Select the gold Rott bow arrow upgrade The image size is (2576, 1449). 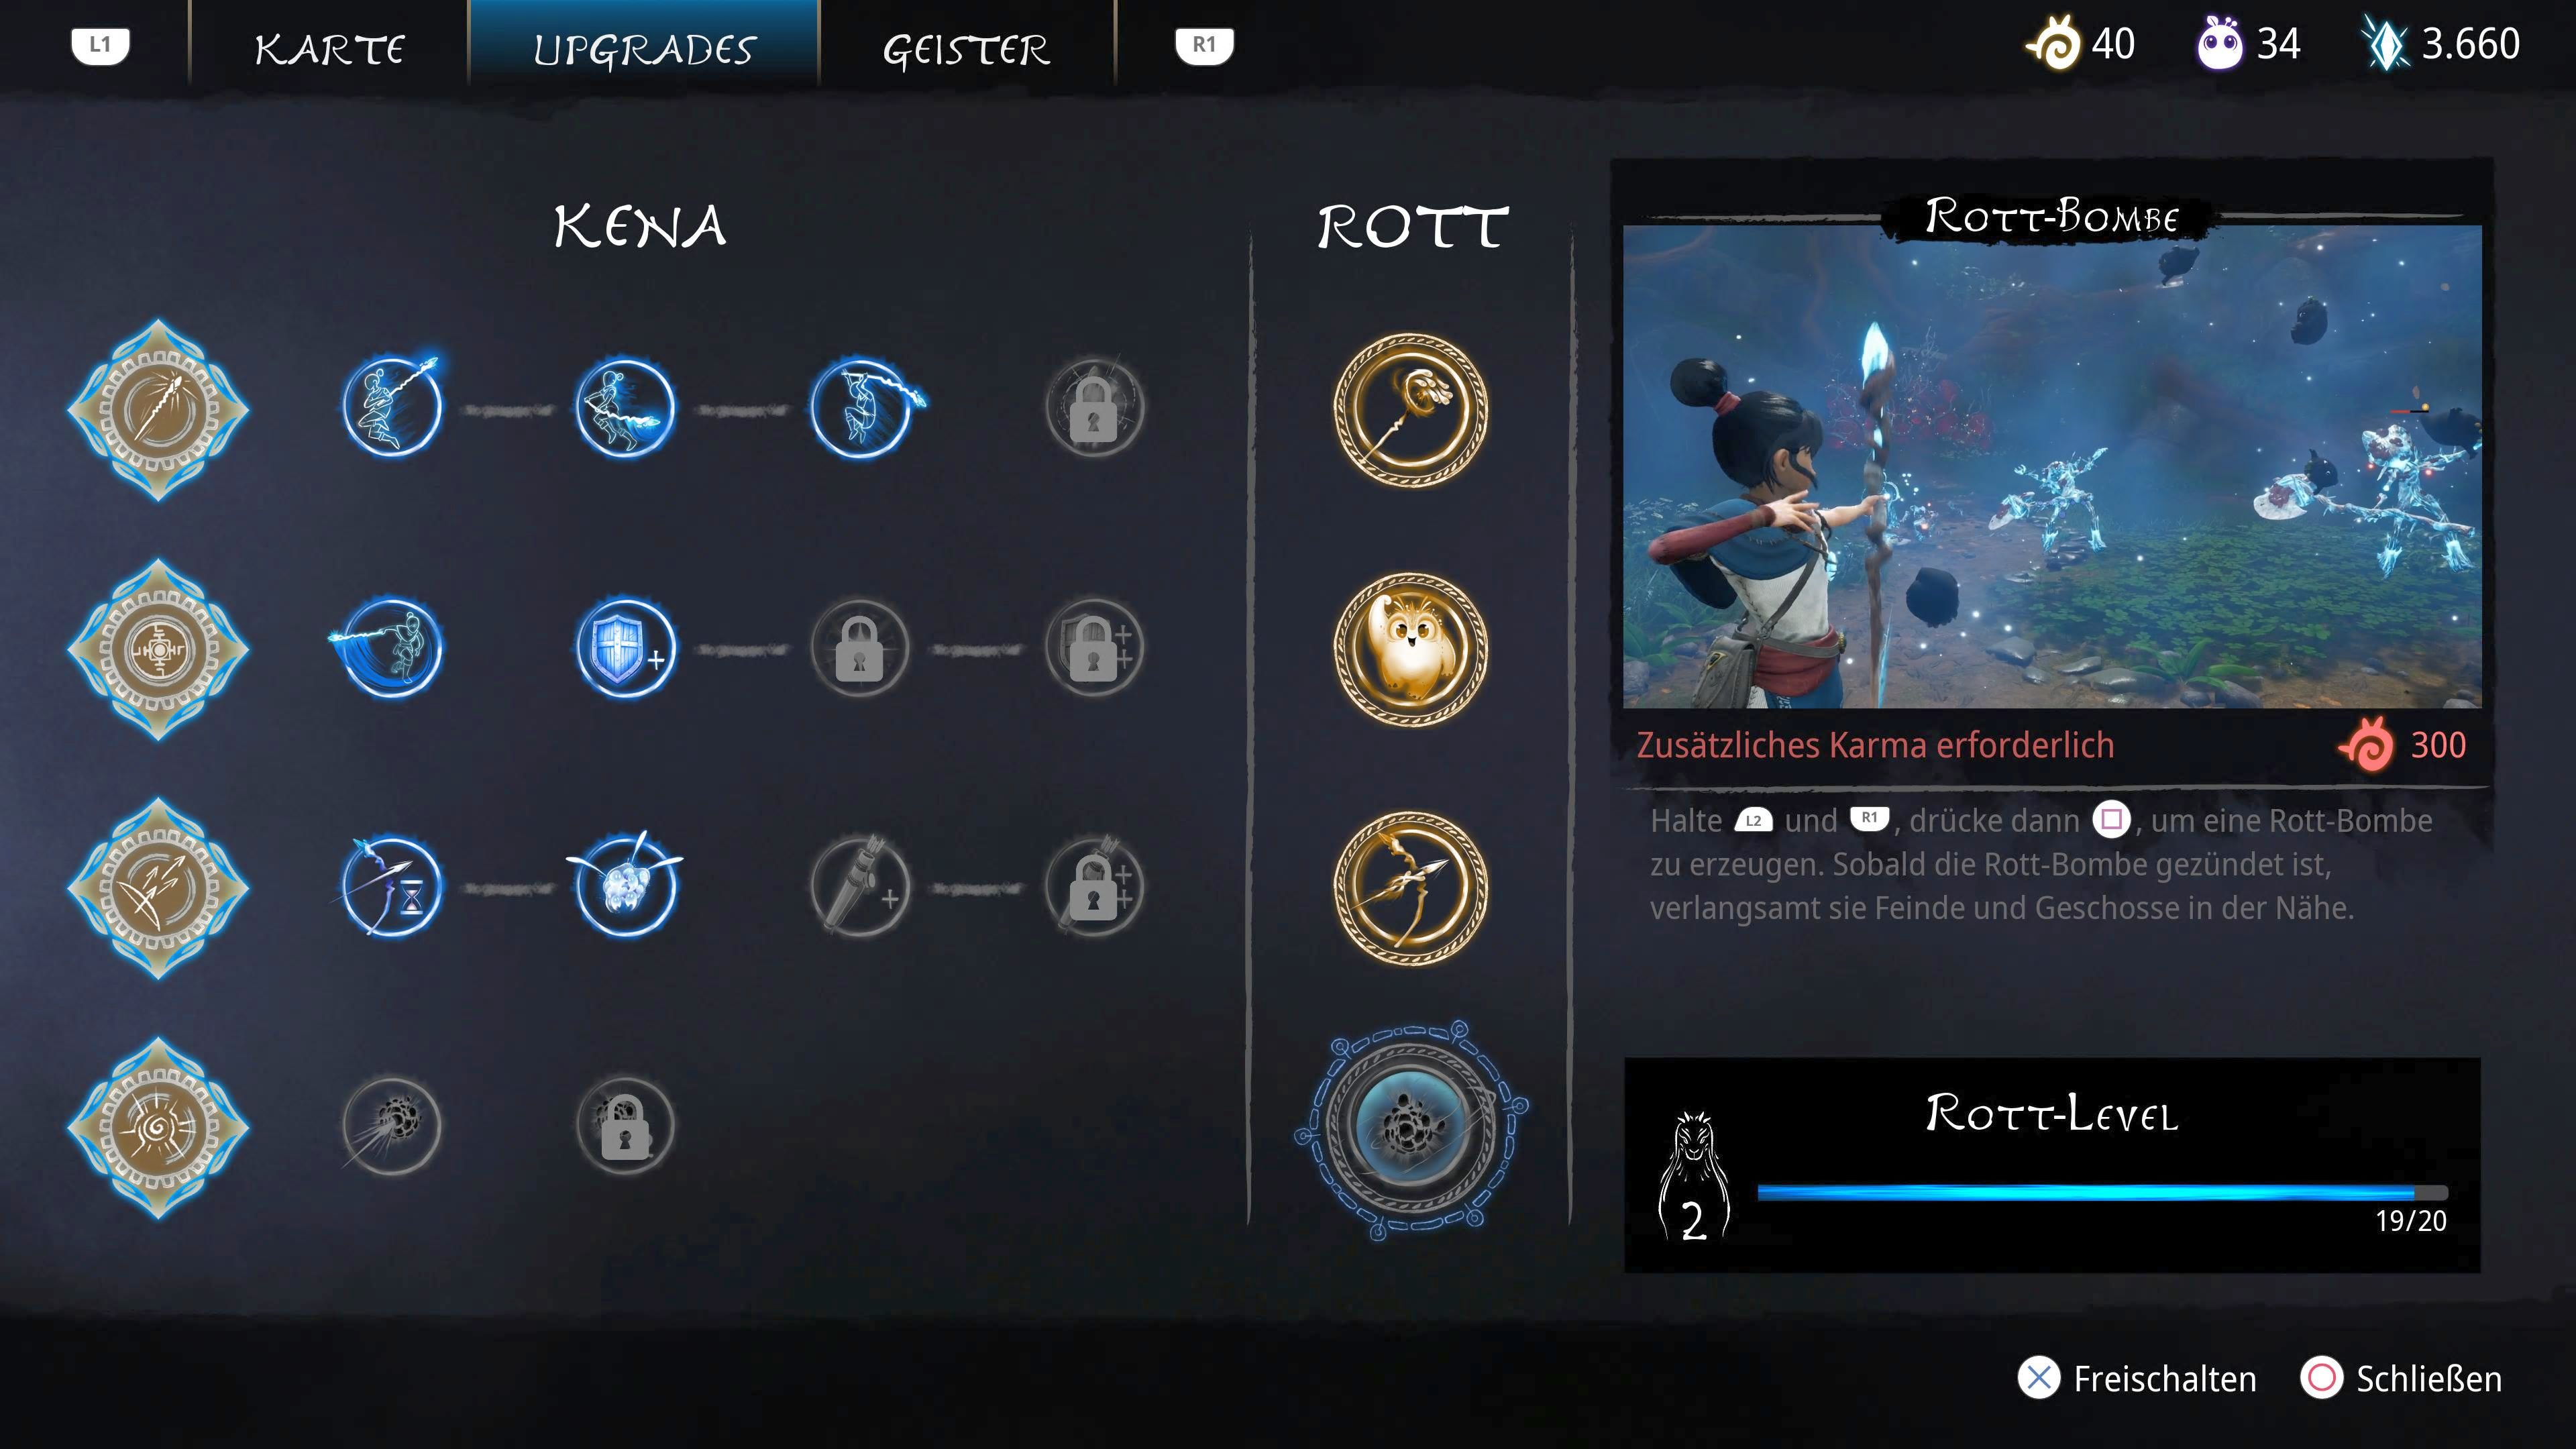(x=1410, y=888)
